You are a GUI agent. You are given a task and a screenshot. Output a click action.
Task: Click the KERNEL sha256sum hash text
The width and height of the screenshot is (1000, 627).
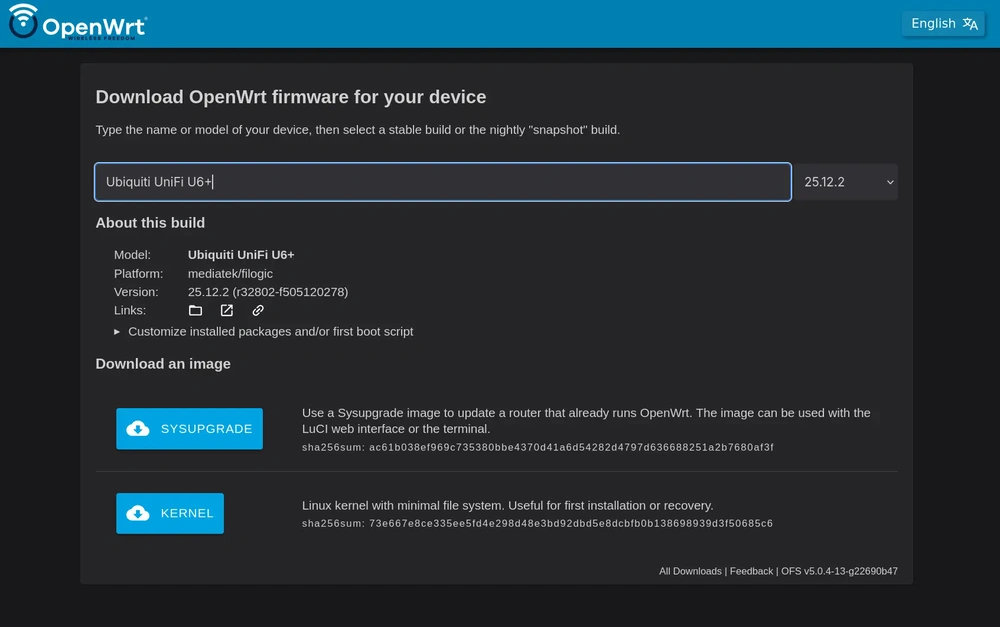coord(571,524)
